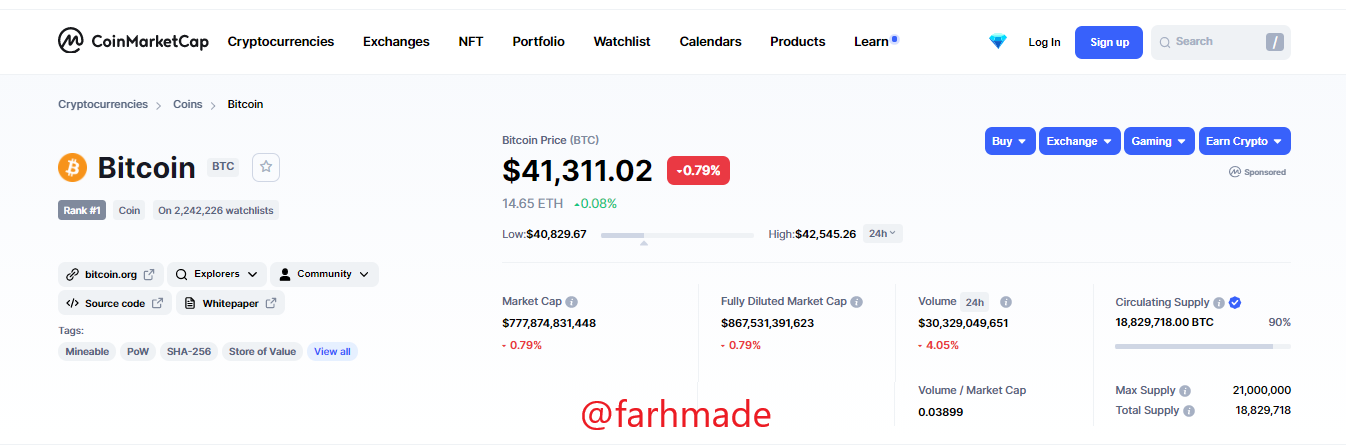This screenshot has width=1346, height=448.
Task: Open the Portfolio menu item
Action: (x=538, y=42)
